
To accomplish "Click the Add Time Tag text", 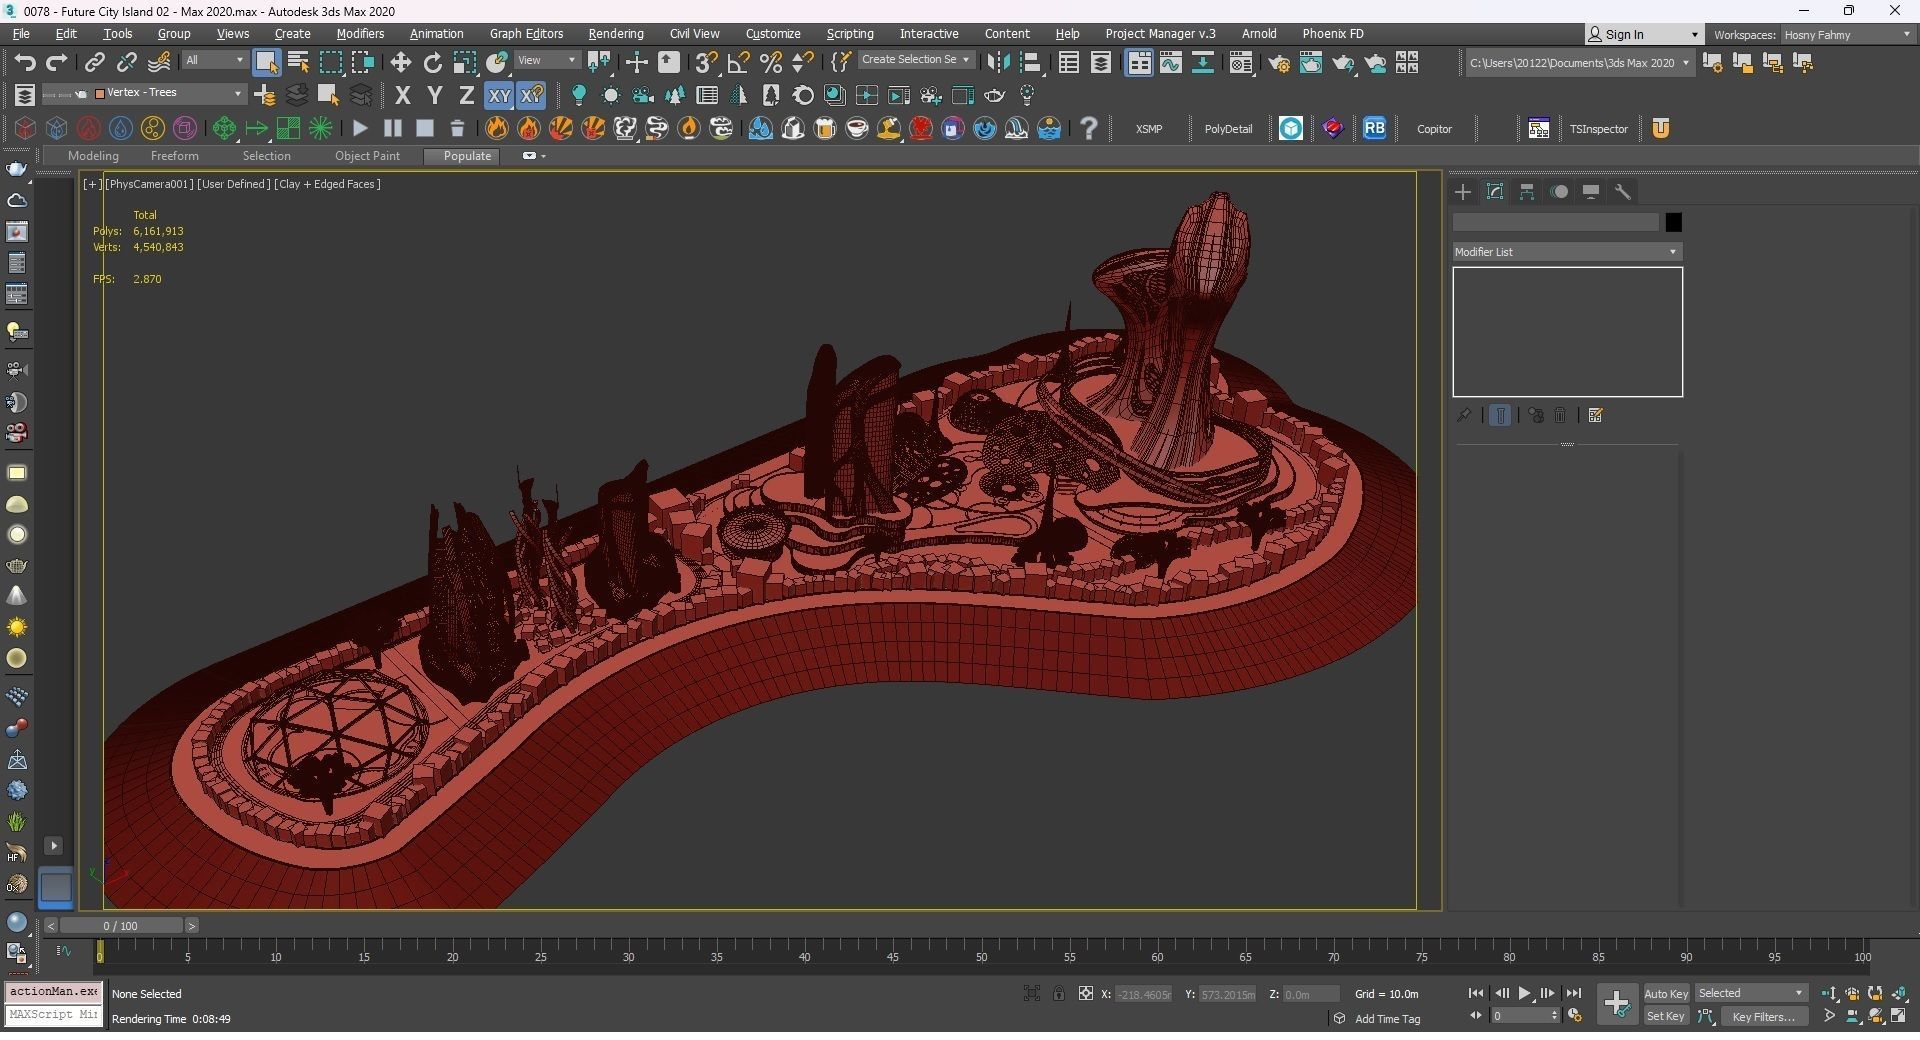I will pyautogui.click(x=1387, y=1020).
